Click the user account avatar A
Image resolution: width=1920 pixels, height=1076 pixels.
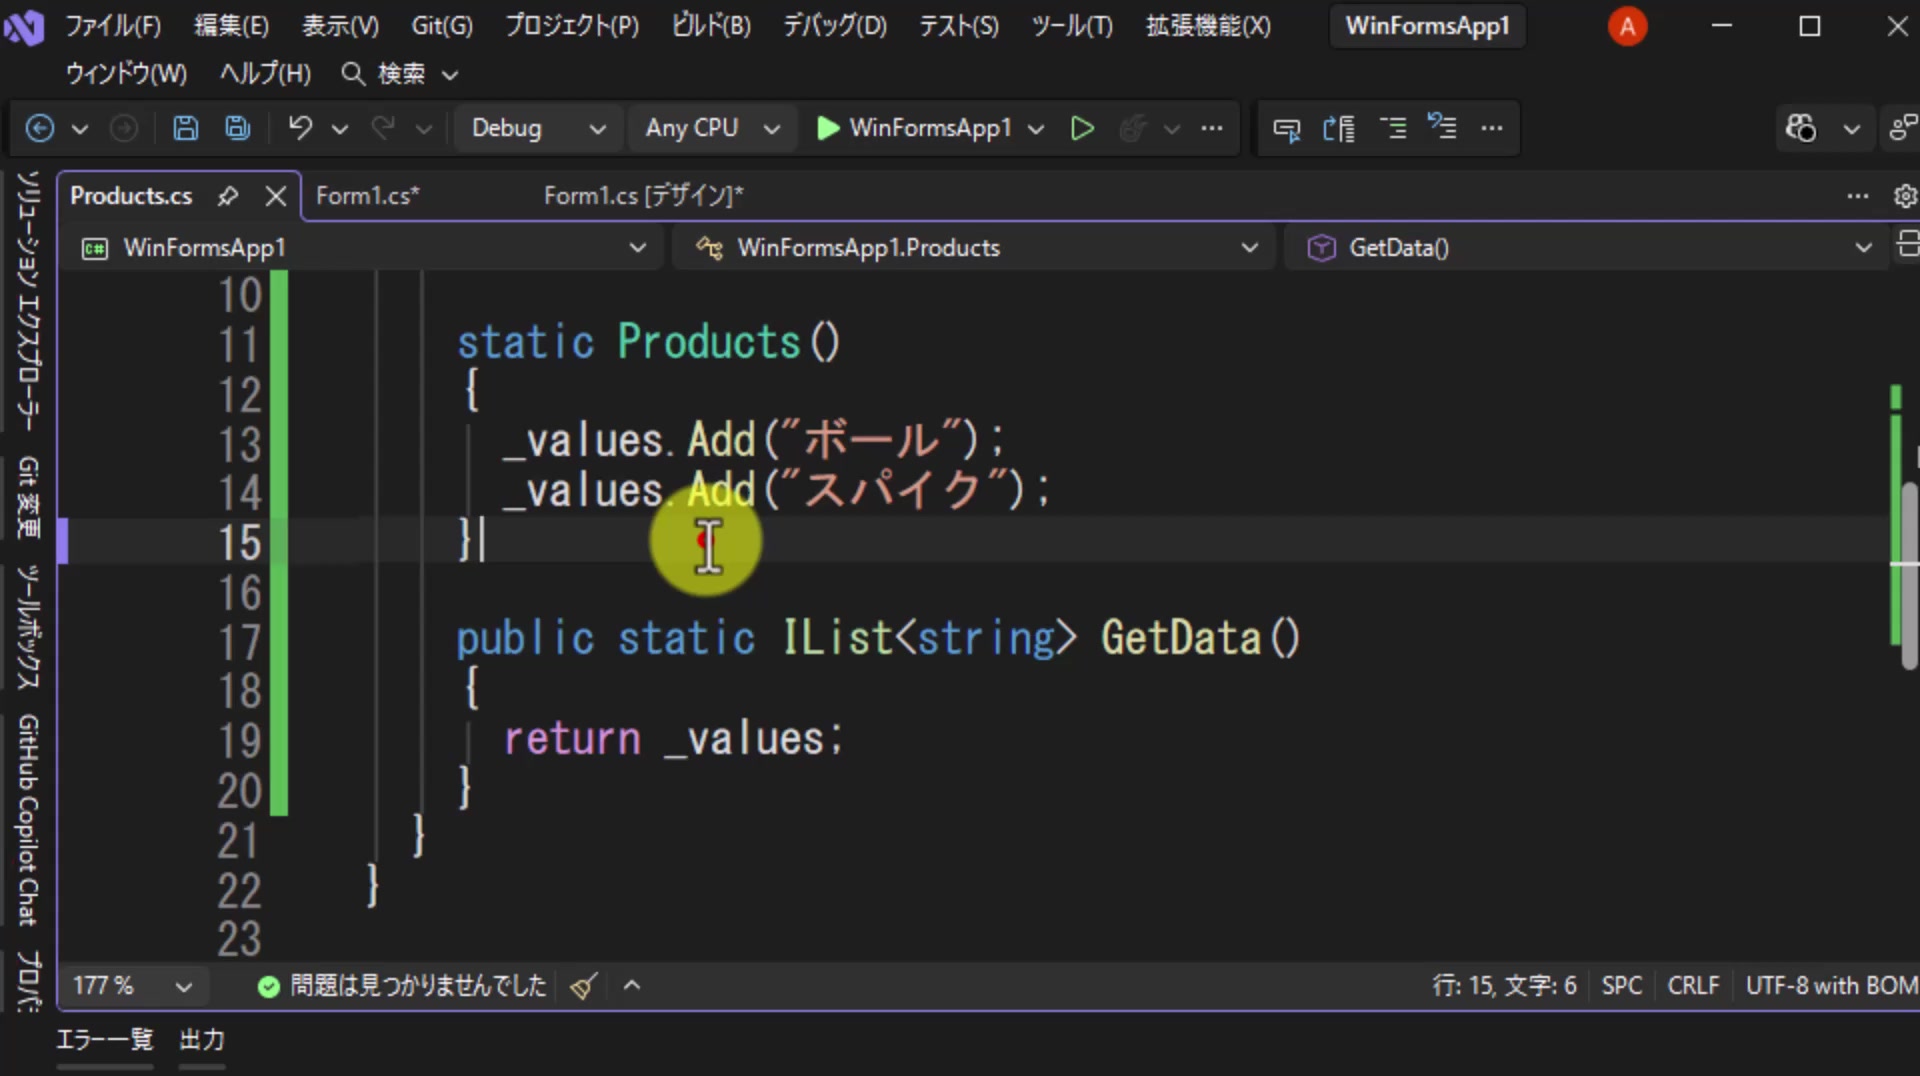coord(1627,26)
